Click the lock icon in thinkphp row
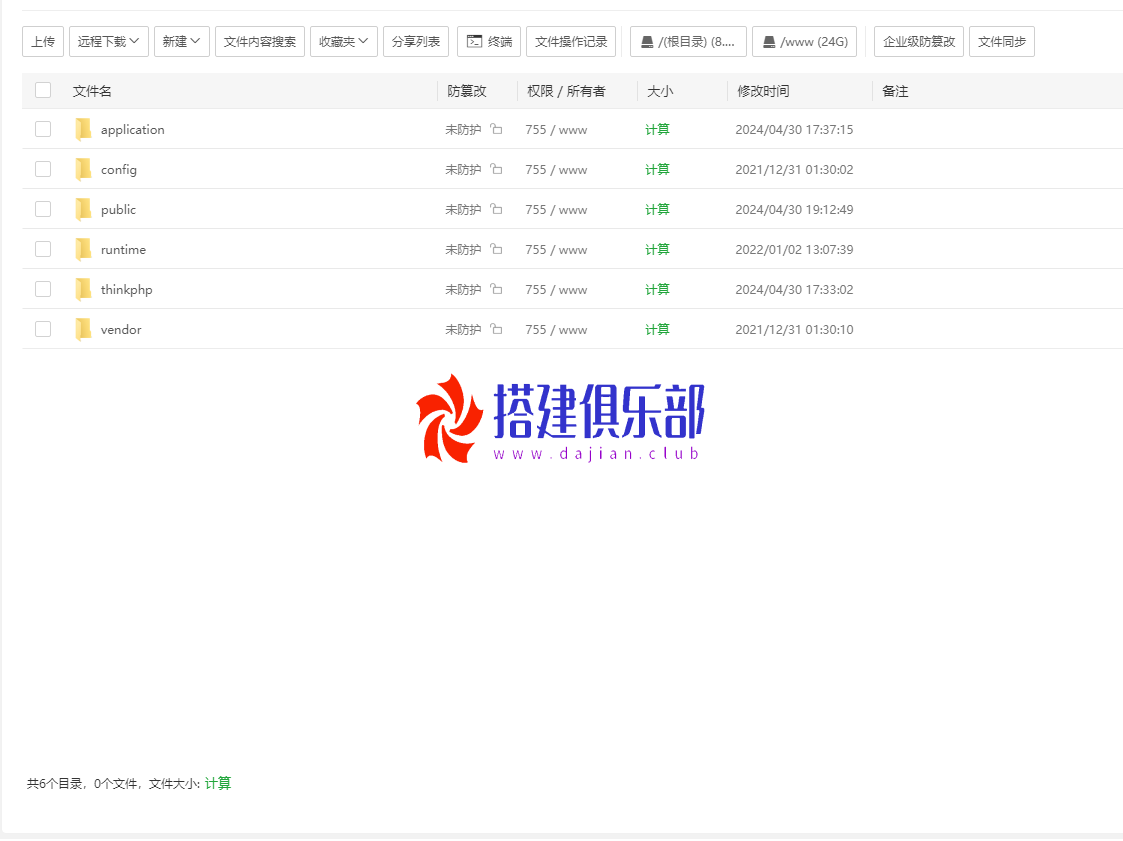The width and height of the screenshot is (1123, 841). point(496,289)
